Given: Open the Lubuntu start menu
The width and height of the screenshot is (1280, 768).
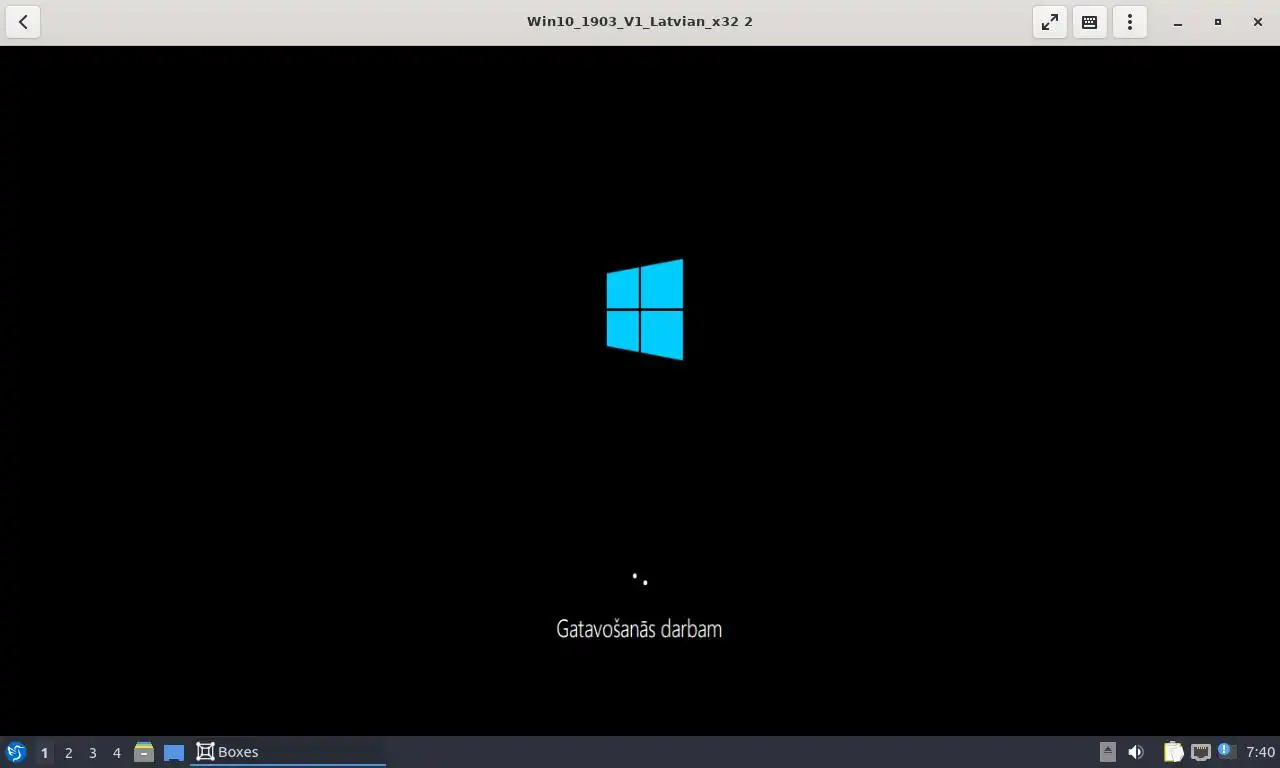Looking at the screenshot, I should click(x=16, y=752).
